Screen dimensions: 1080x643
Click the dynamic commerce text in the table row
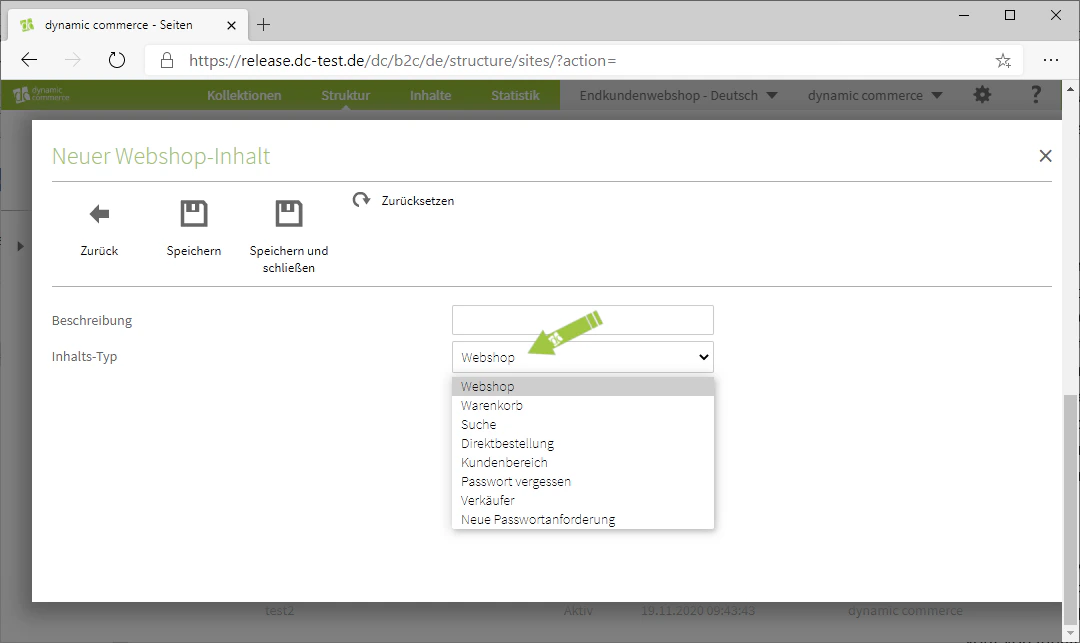point(905,611)
